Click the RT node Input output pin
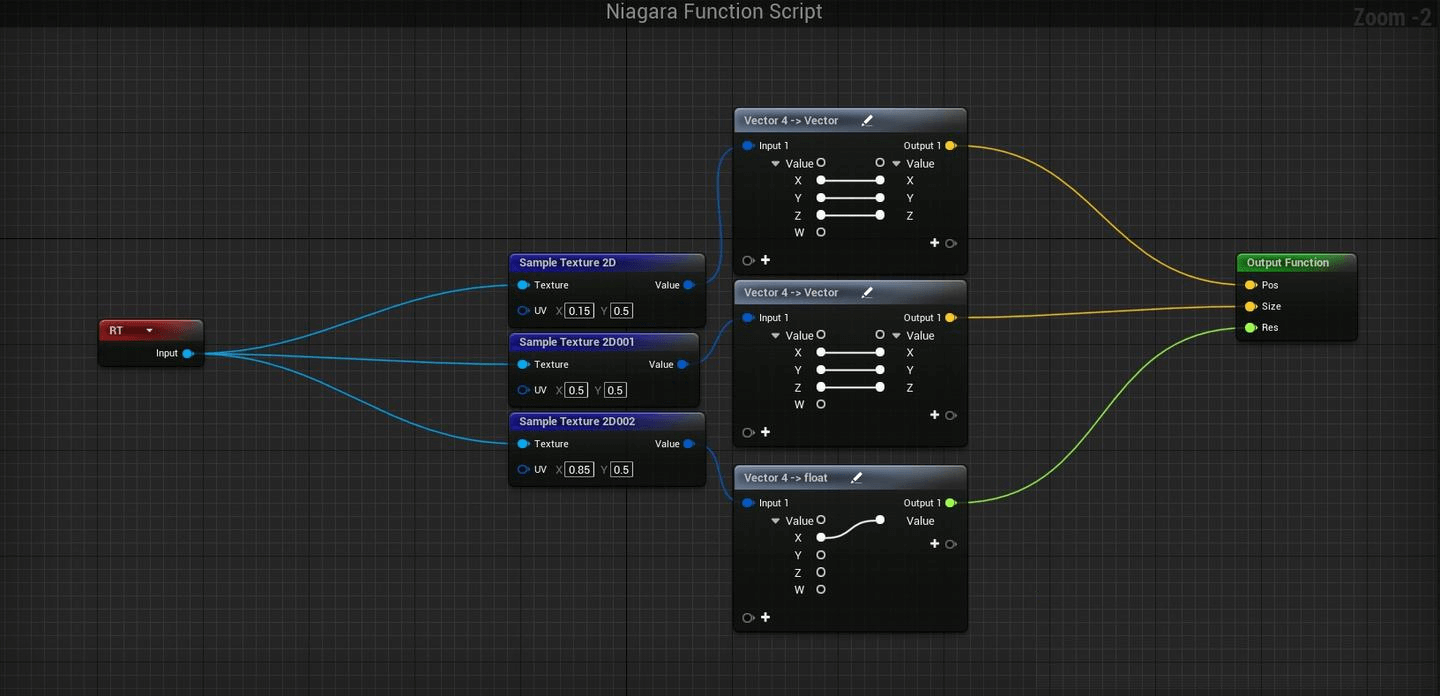Screen dimensions: 1440x696 coord(188,353)
